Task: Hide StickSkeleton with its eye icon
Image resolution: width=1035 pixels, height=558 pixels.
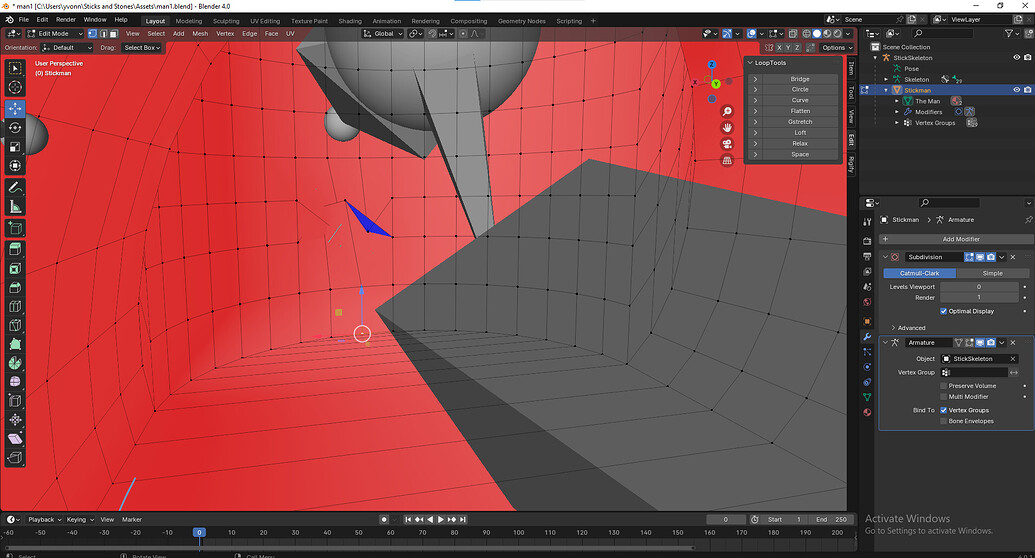Action: (1017, 57)
